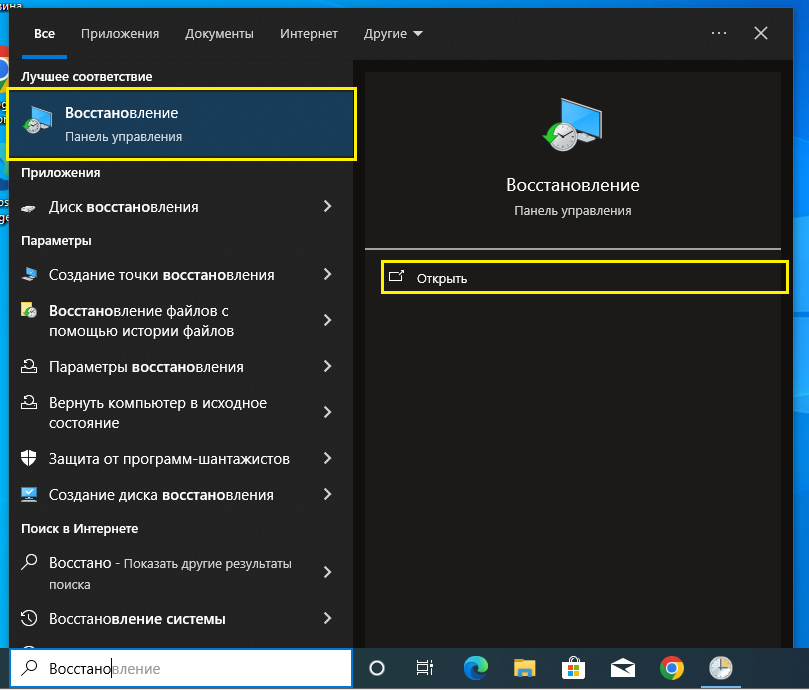Click the Восстановление icon in best match

(x=38, y=120)
